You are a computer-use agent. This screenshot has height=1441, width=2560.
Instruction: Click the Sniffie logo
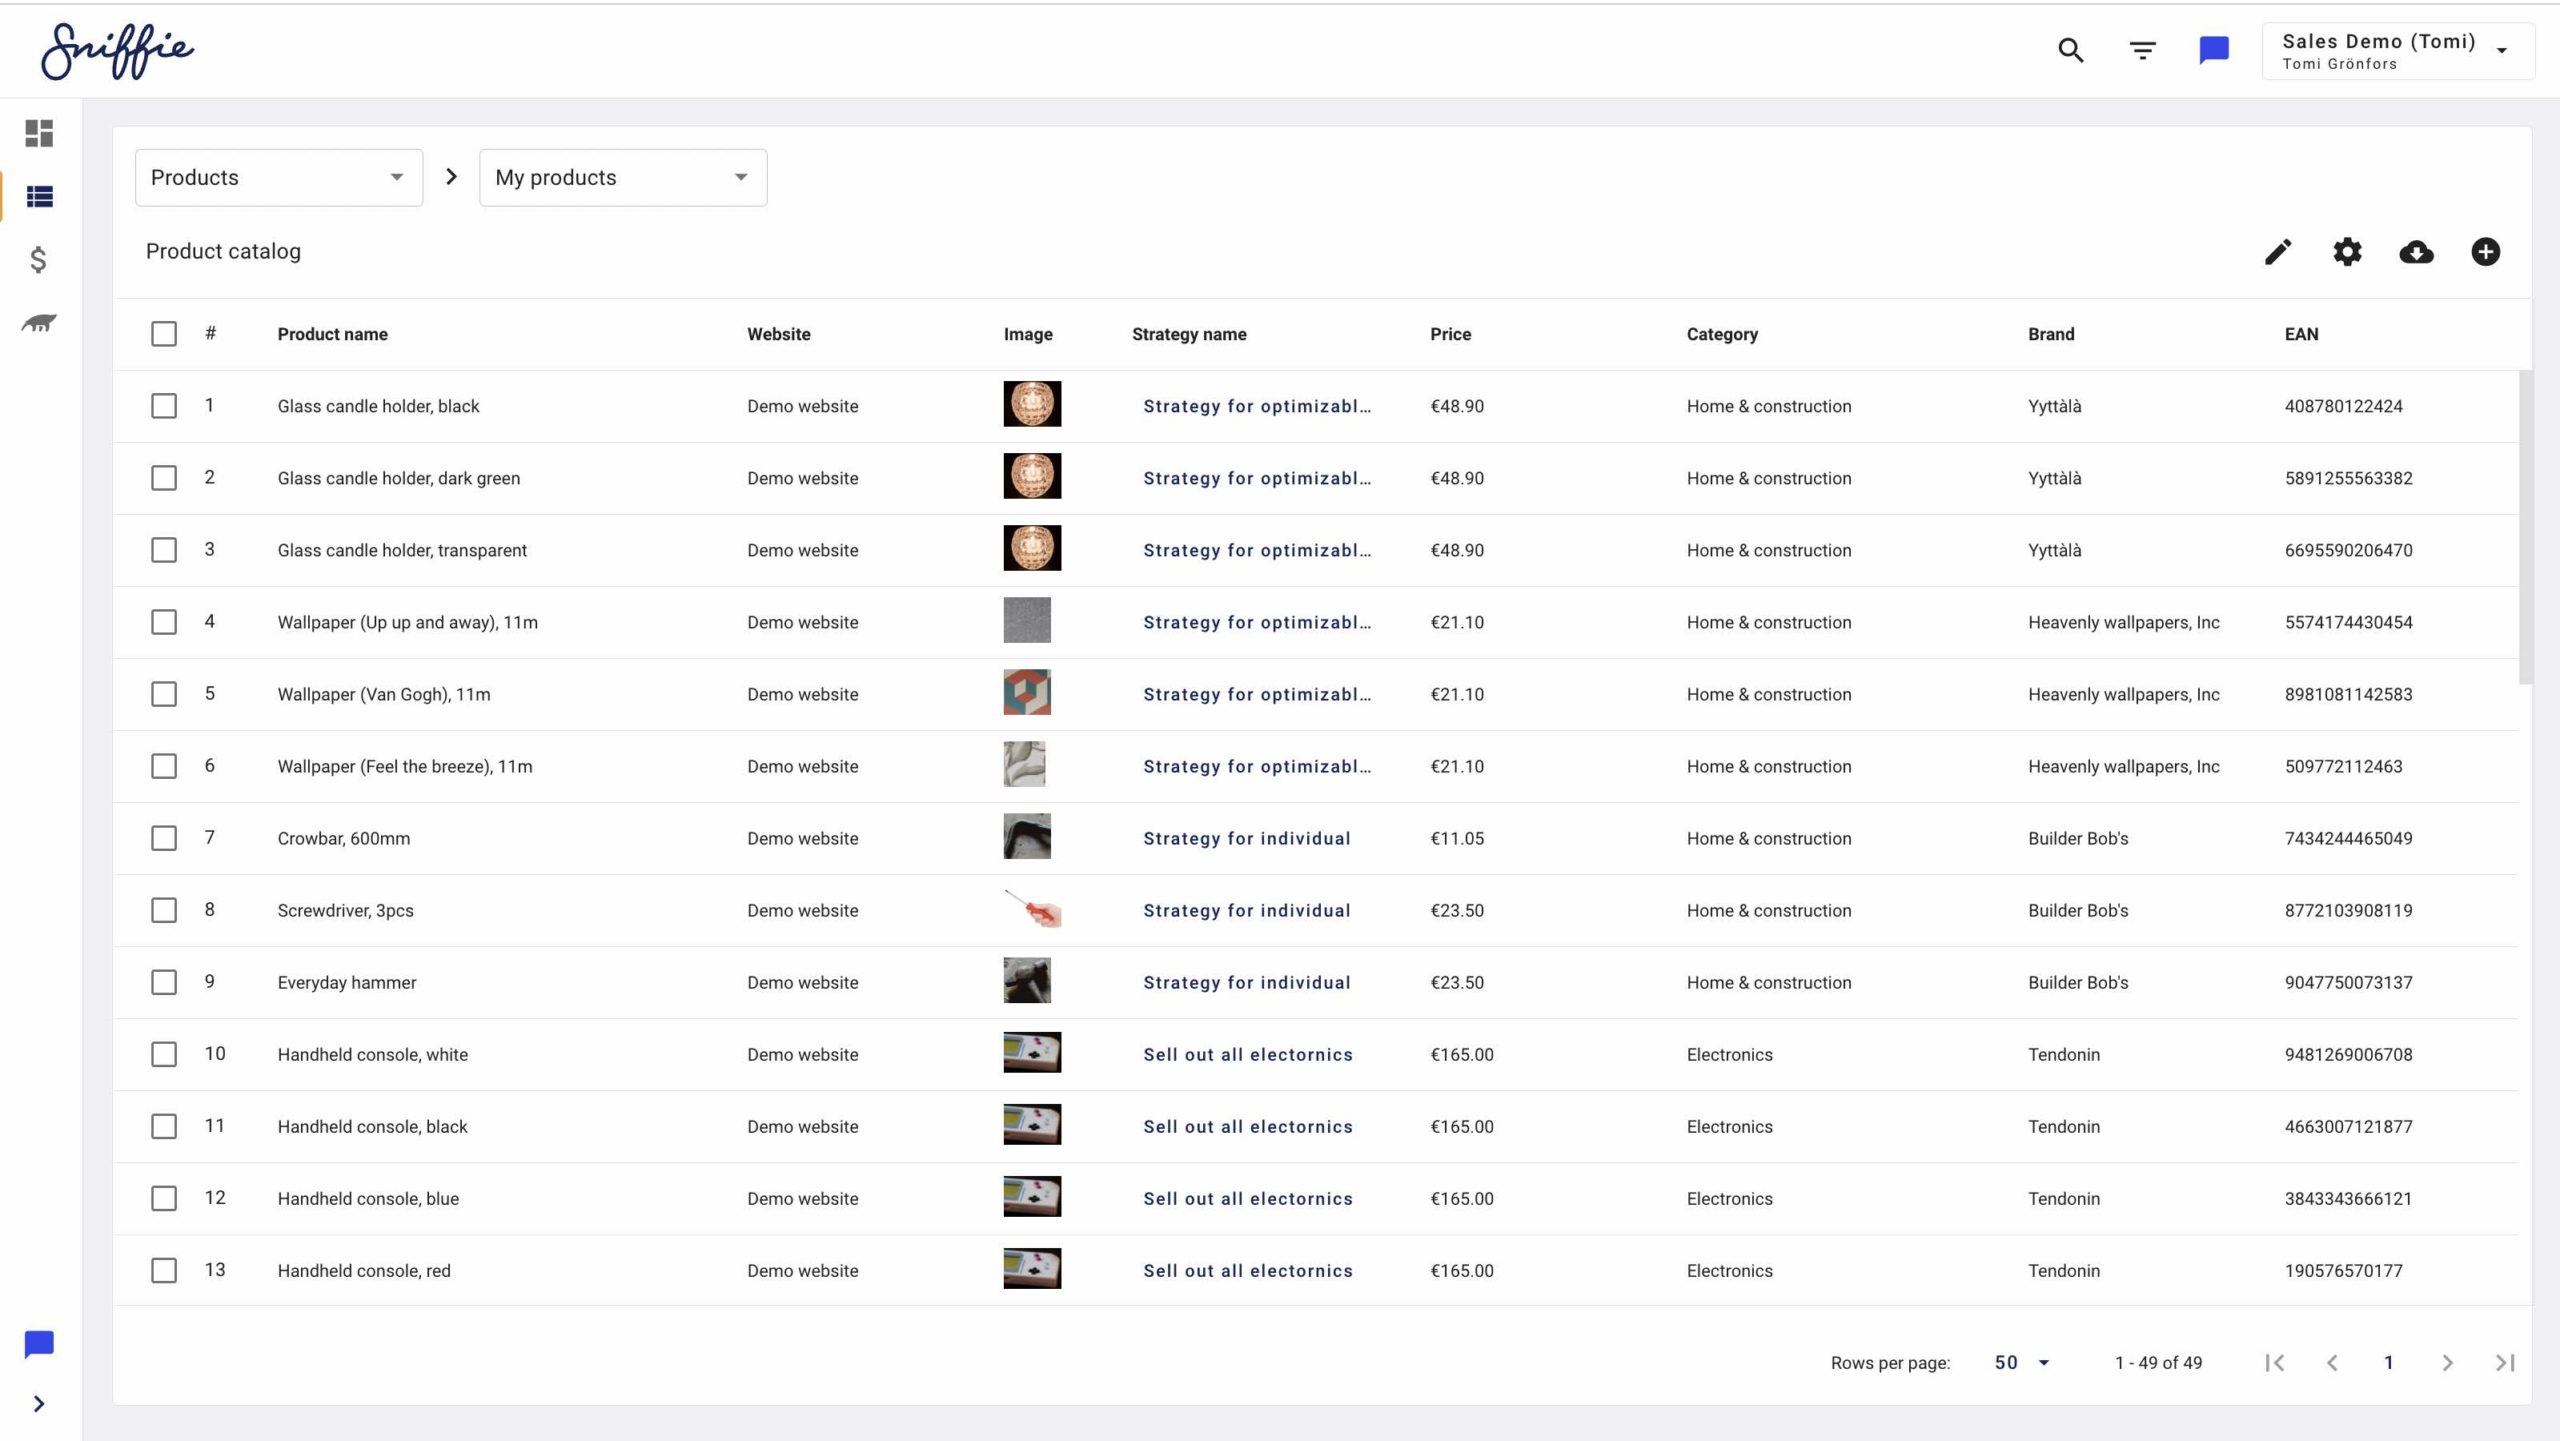click(x=117, y=50)
